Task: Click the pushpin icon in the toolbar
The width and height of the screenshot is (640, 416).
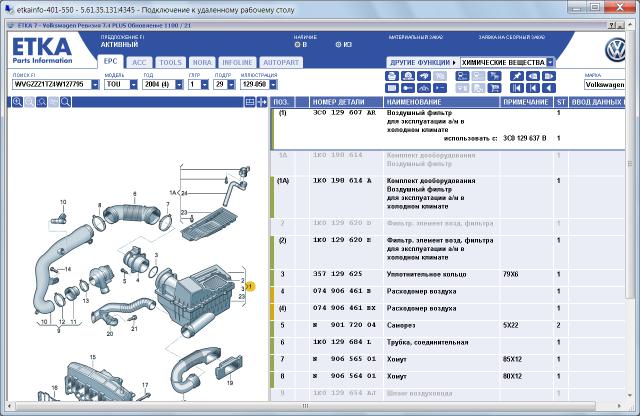Action: coord(517,76)
